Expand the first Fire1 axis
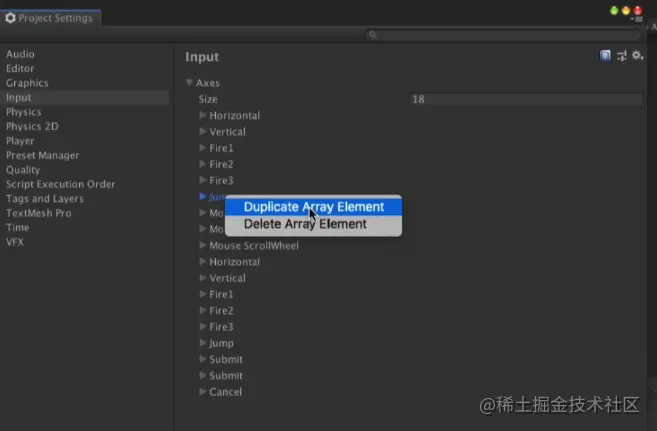The height and width of the screenshot is (431, 657). click(202, 147)
